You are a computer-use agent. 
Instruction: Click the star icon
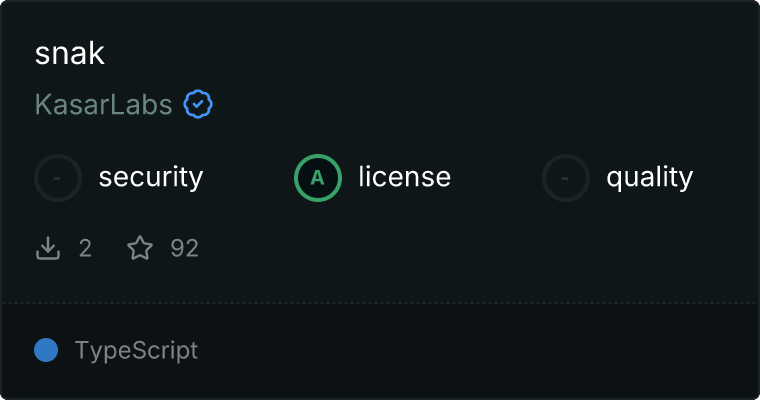pos(140,248)
